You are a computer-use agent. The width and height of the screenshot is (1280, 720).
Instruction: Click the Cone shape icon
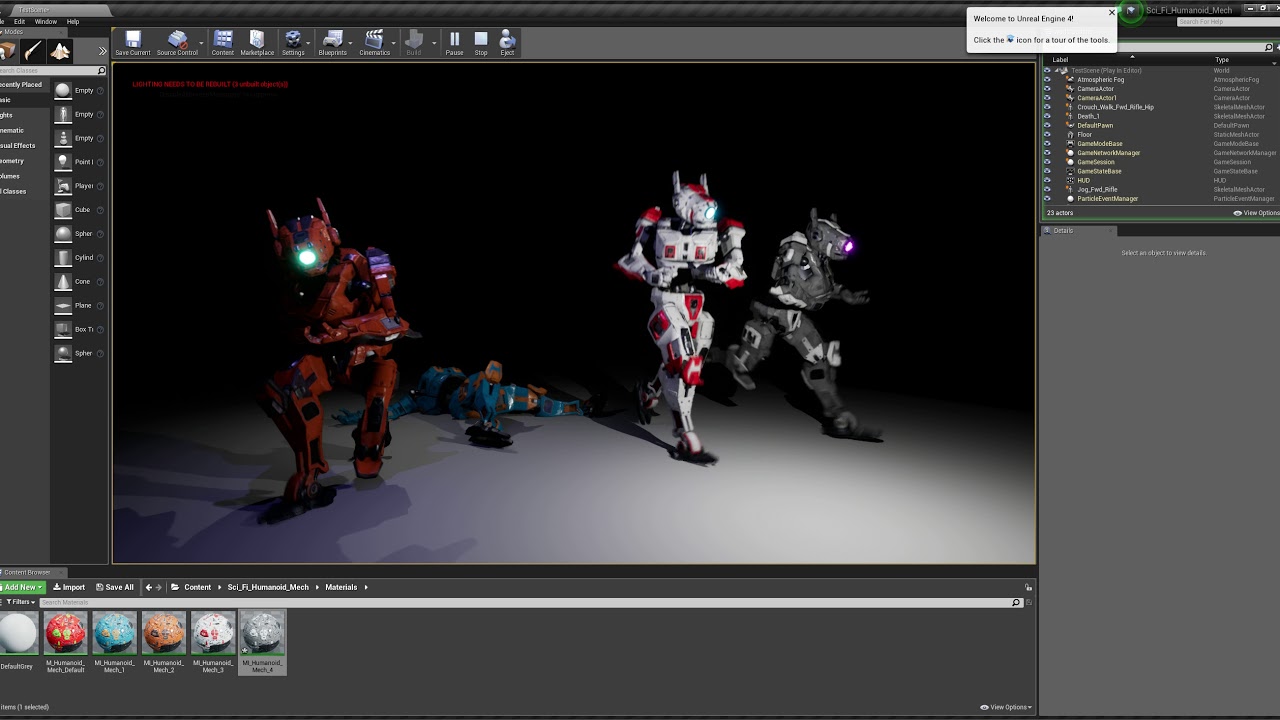(63, 282)
